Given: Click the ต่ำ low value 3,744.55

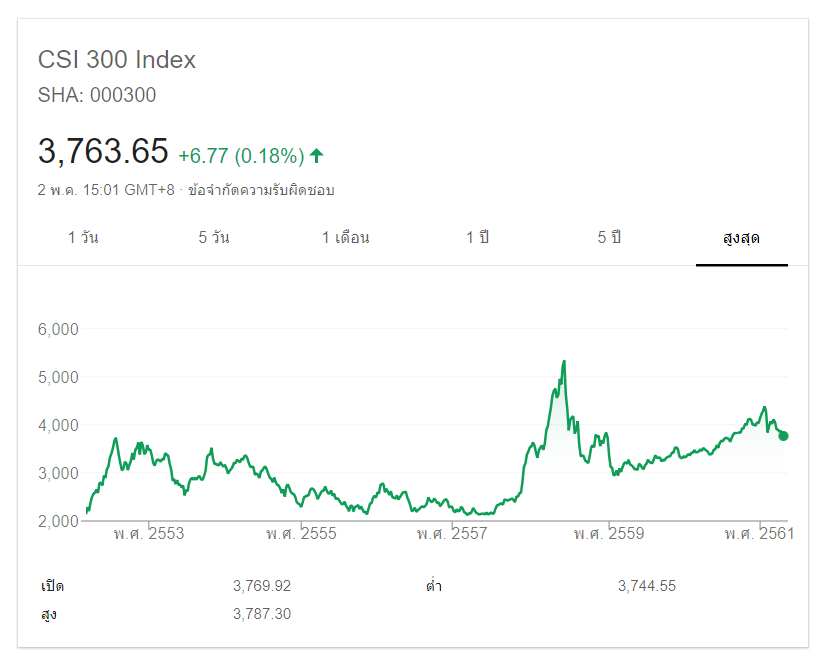Looking at the screenshot, I should (x=647, y=586).
